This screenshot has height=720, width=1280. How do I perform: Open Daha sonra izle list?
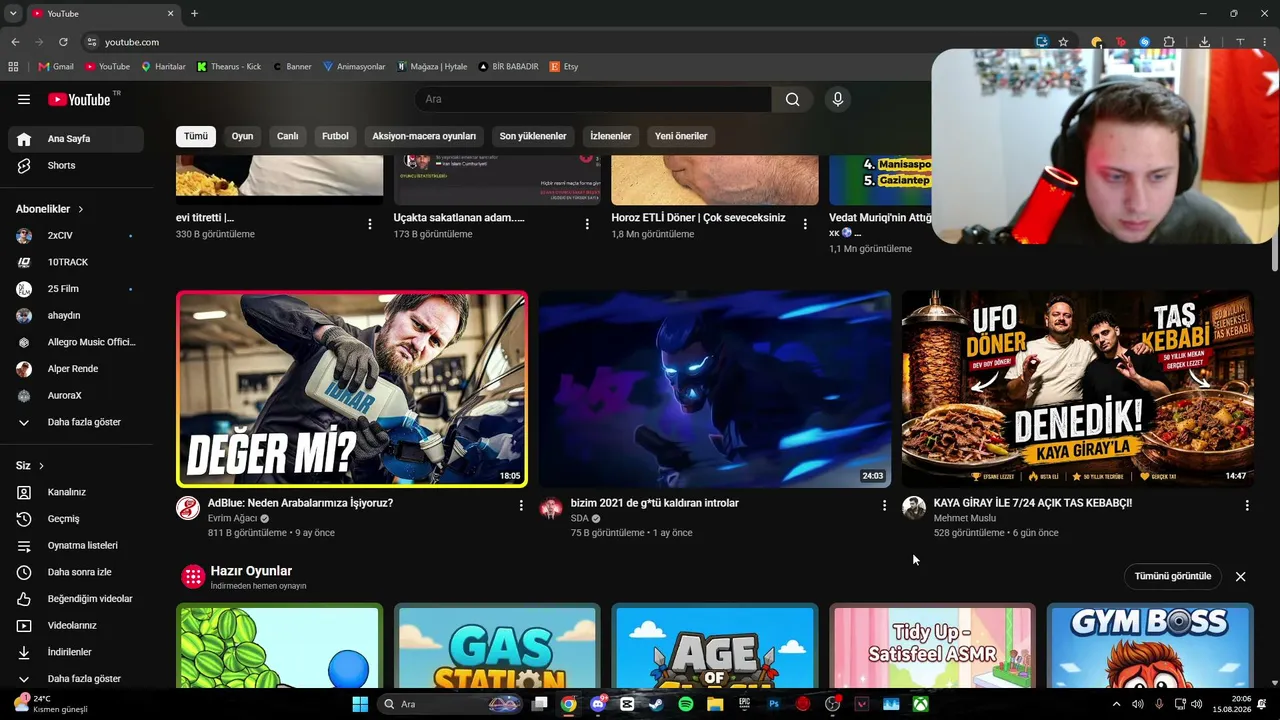point(76,572)
